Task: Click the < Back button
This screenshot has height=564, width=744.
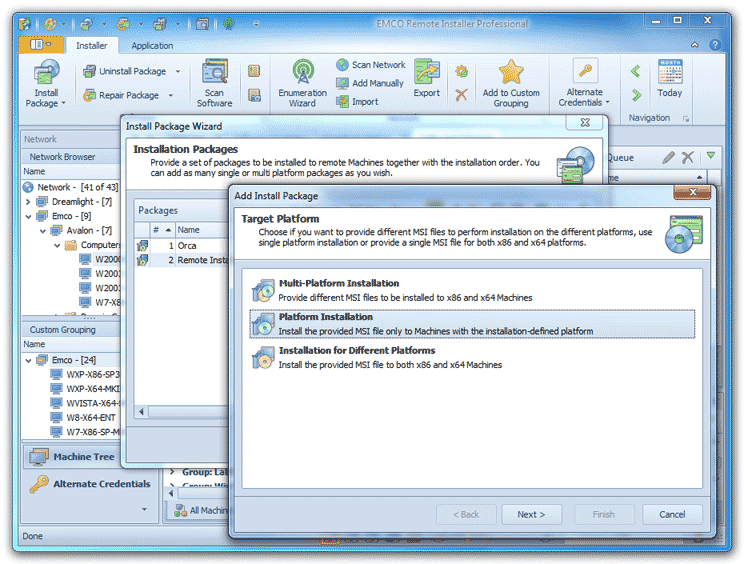Action: pyautogui.click(x=466, y=514)
